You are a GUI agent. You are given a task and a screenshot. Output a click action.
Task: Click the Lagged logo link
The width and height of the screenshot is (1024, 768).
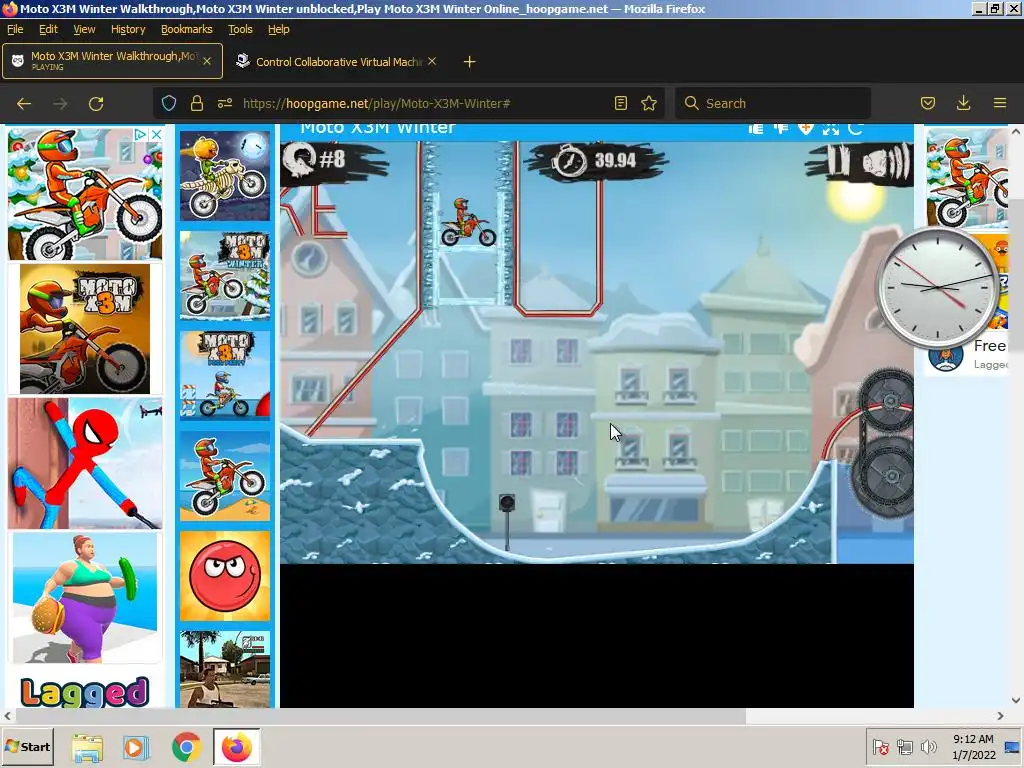85,692
